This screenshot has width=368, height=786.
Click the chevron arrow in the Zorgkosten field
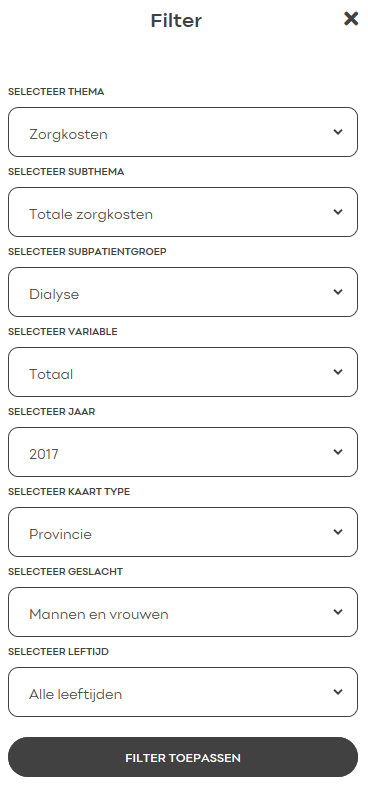click(x=338, y=132)
